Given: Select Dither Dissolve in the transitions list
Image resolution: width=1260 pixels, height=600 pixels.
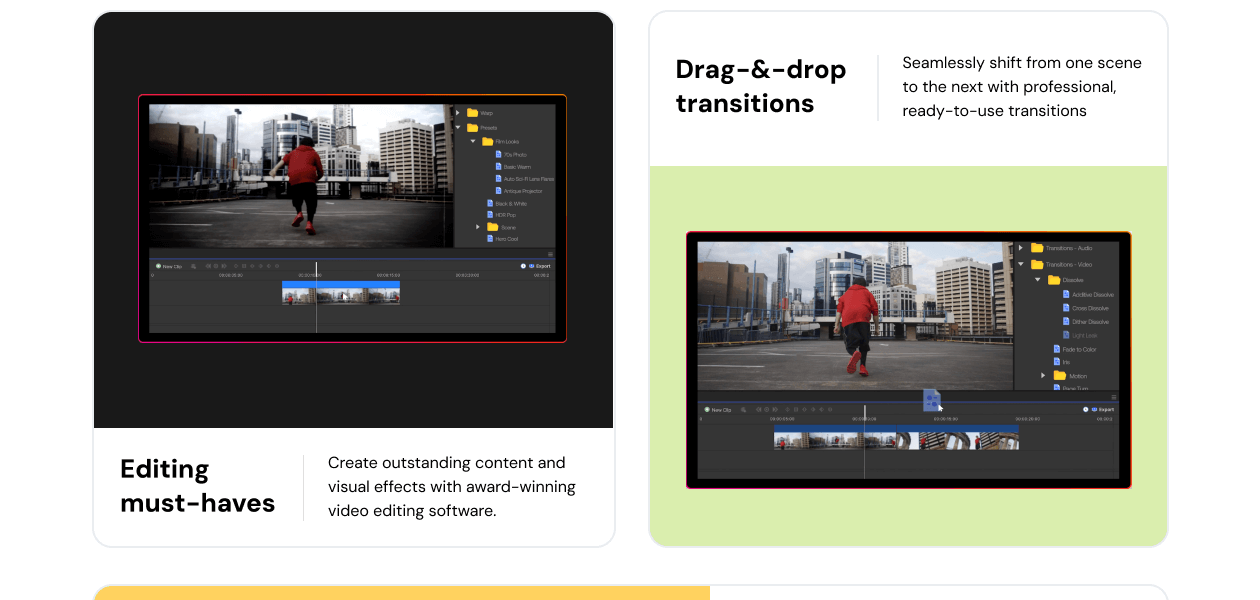Looking at the screenshot, I should pyautogui.click(x=1090, y=322).
